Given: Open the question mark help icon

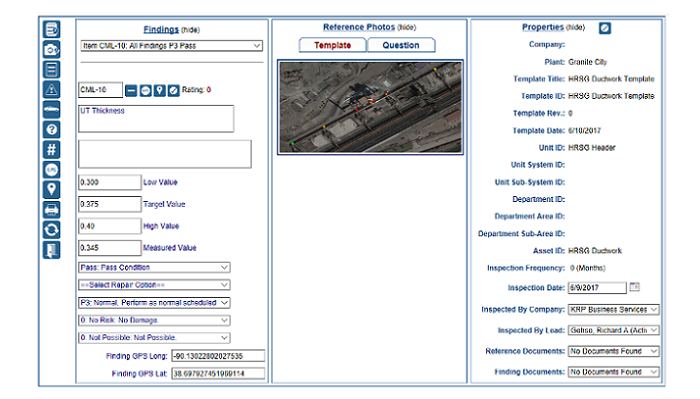Looking at the screenshot, I should point(51,129).
